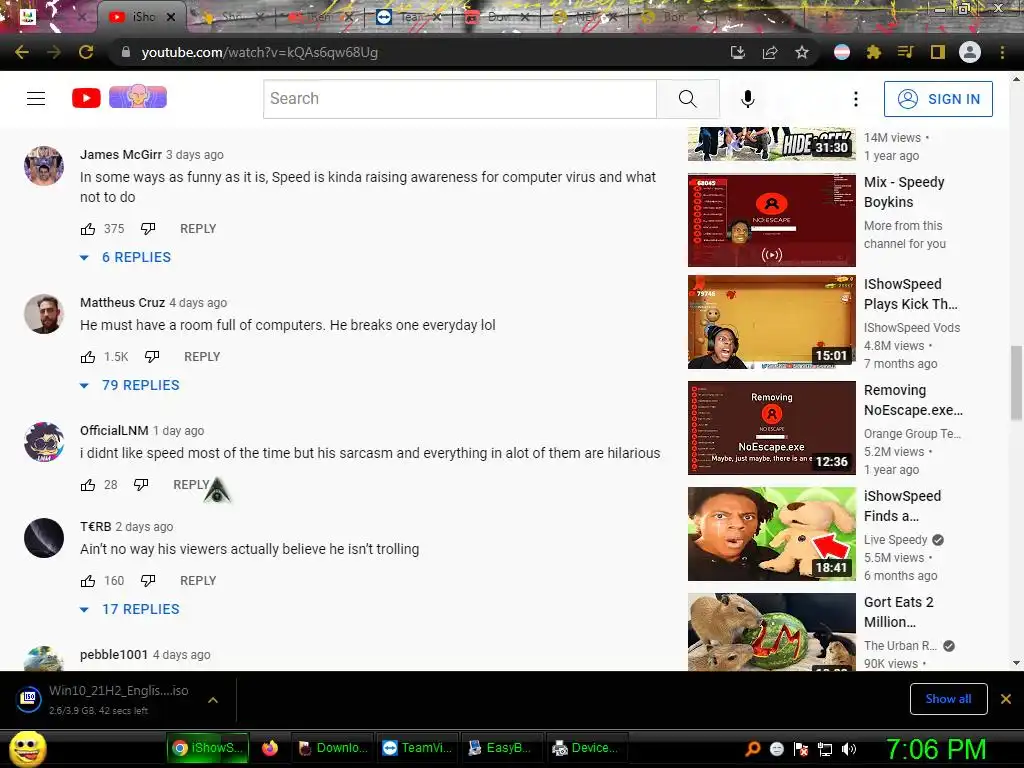The height and width of the screenshot is (768, 1024).
Task: Click the install/download page icon in address bar
Action: [738, 52]
